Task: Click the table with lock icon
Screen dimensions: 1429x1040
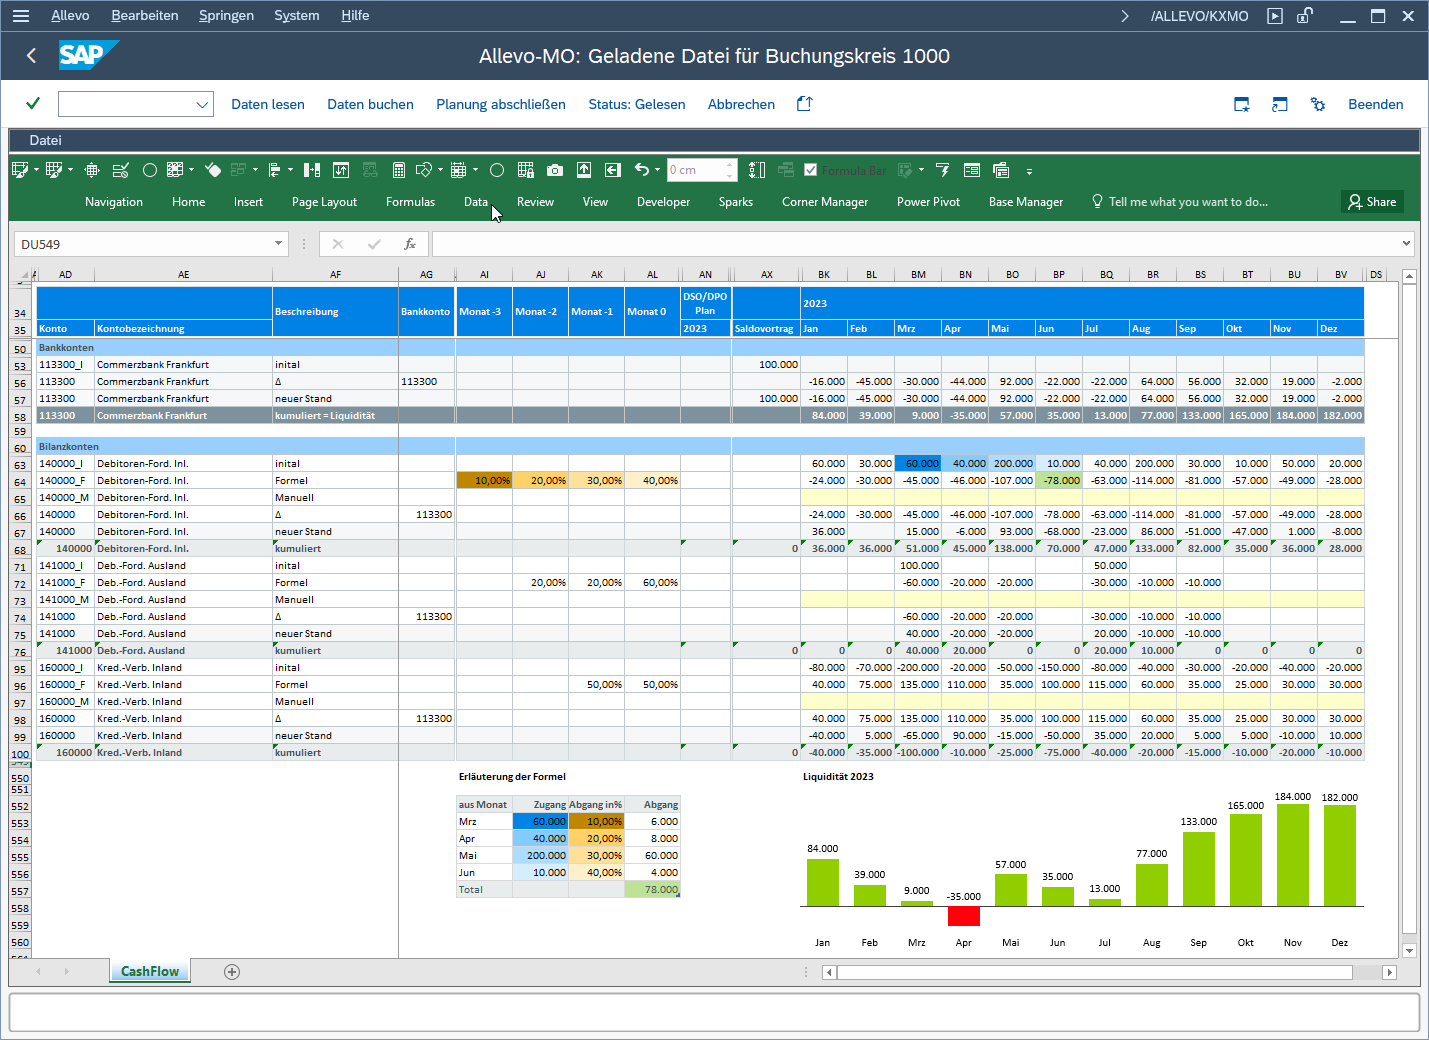Action: (526, 170)
